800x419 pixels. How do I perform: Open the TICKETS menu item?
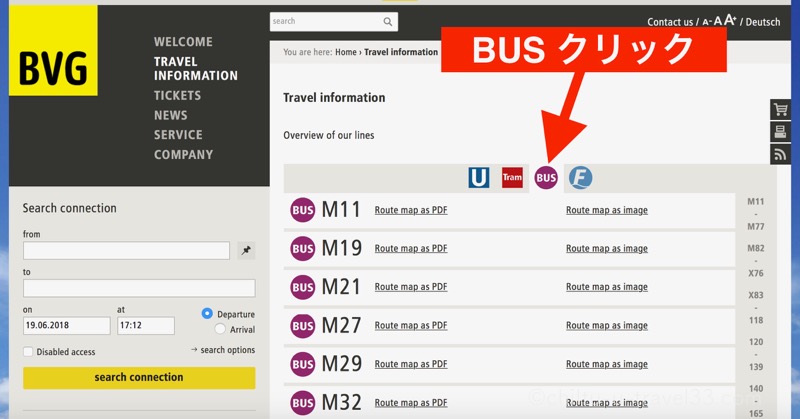pyautogui.click(x=178, y=95)
